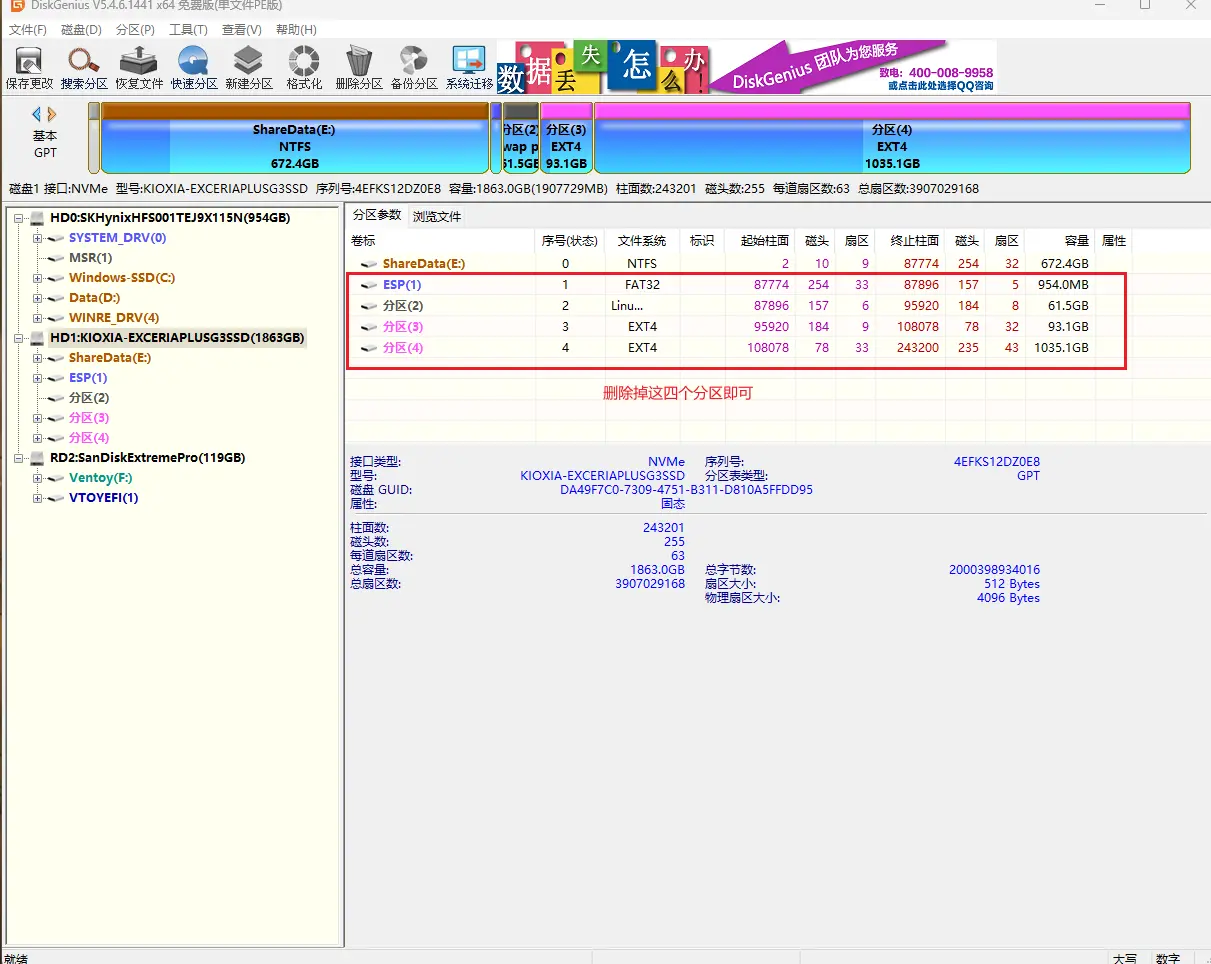Collapse the HD1:KIOXIA disk node

point(19,338)
